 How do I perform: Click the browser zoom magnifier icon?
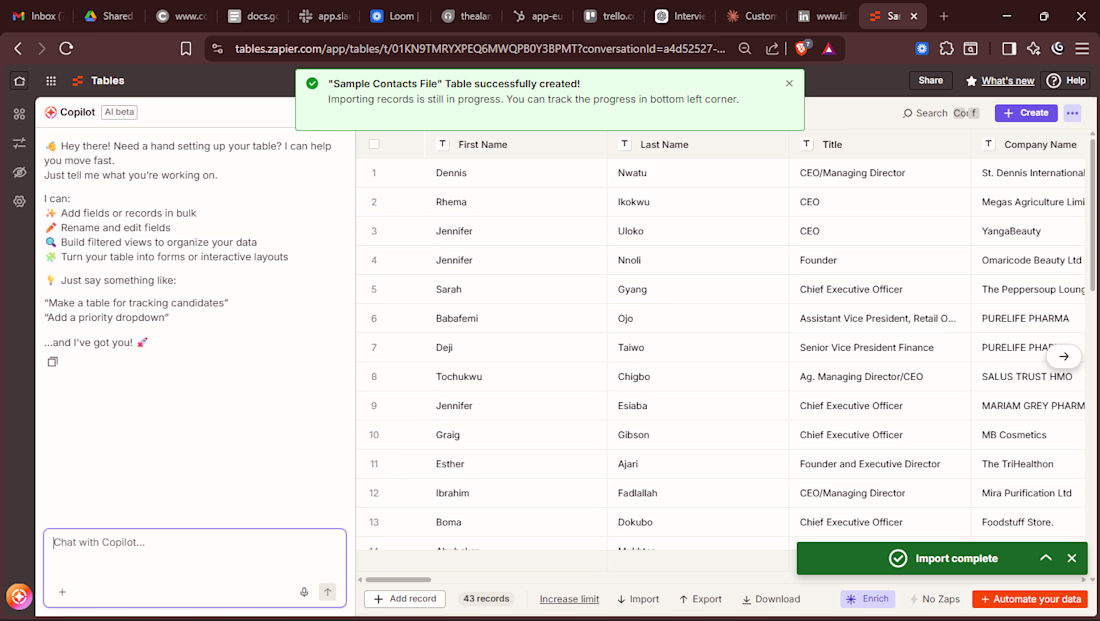744,48
